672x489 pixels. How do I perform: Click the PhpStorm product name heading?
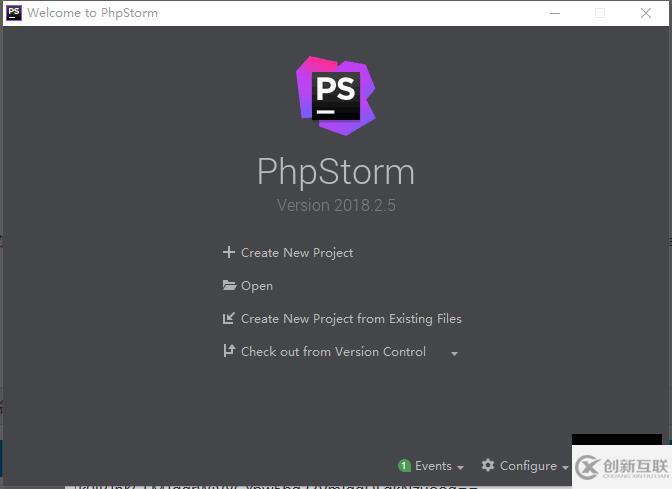point(336,172)
